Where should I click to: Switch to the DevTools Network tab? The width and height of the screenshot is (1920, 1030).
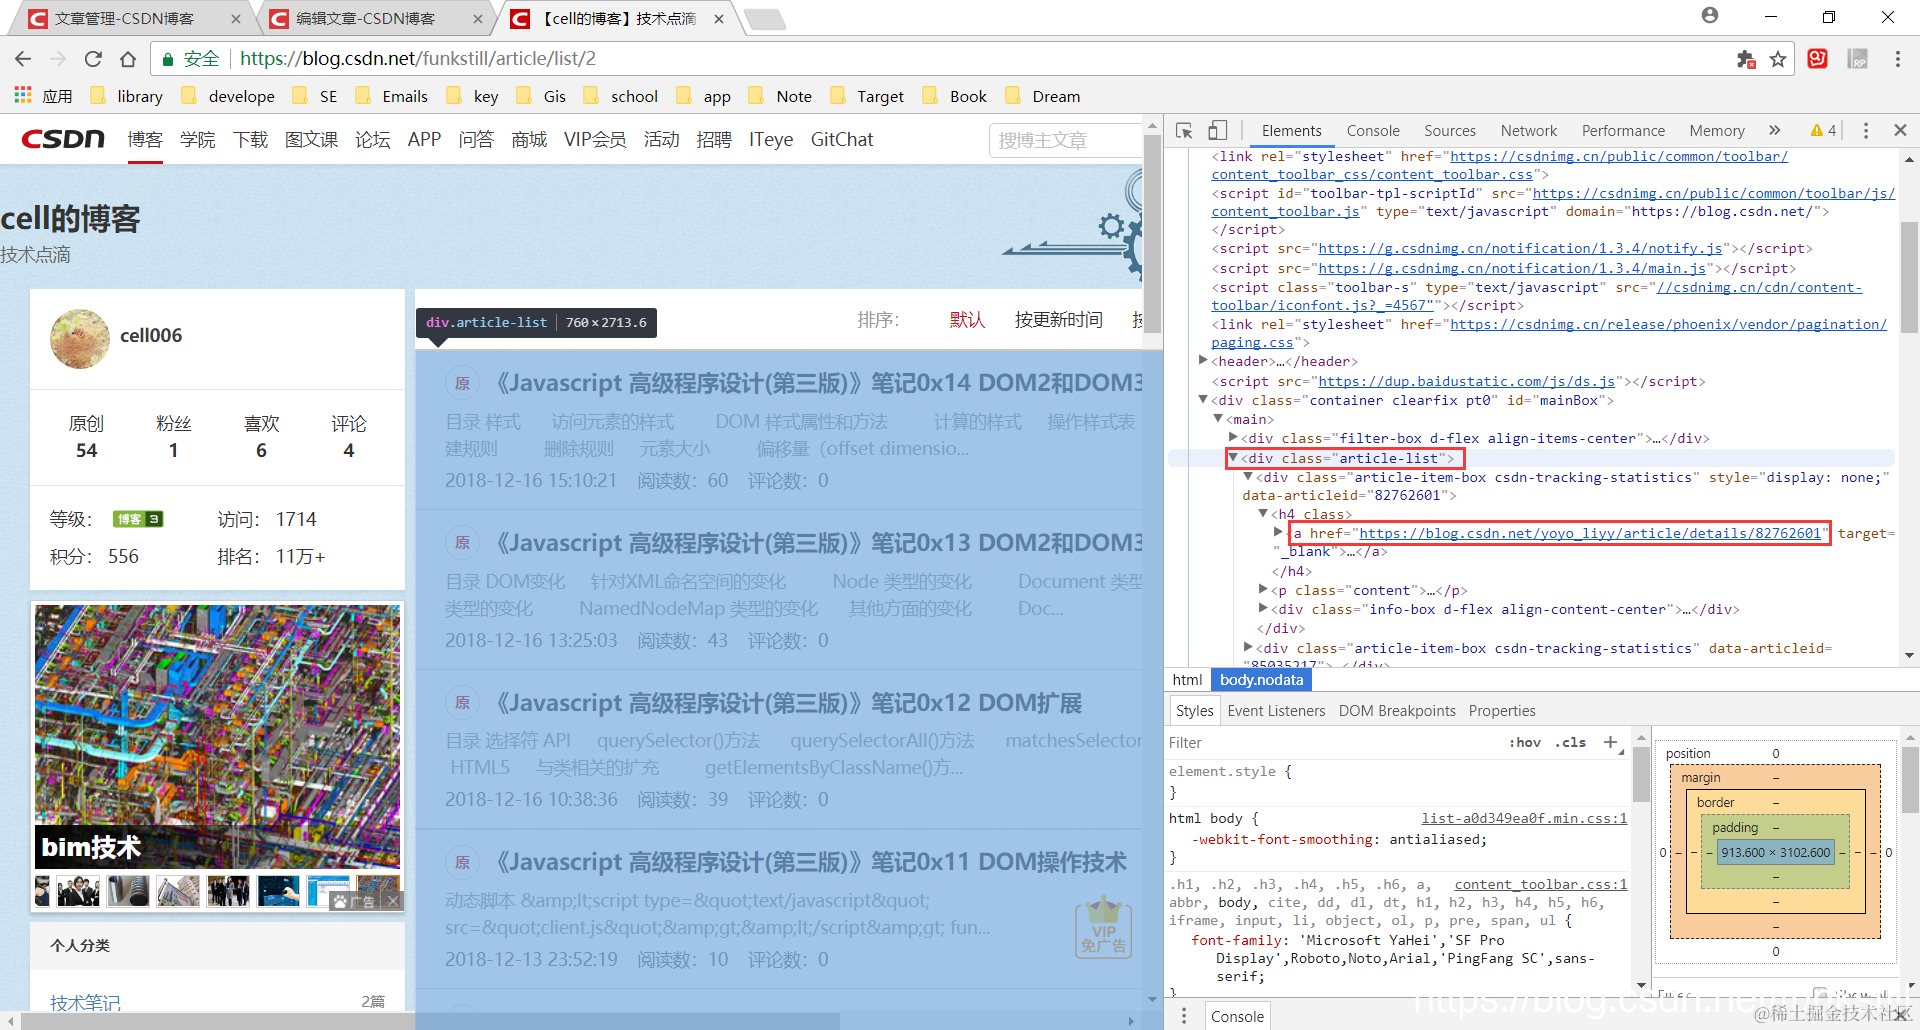click(x=1529, y=131)
